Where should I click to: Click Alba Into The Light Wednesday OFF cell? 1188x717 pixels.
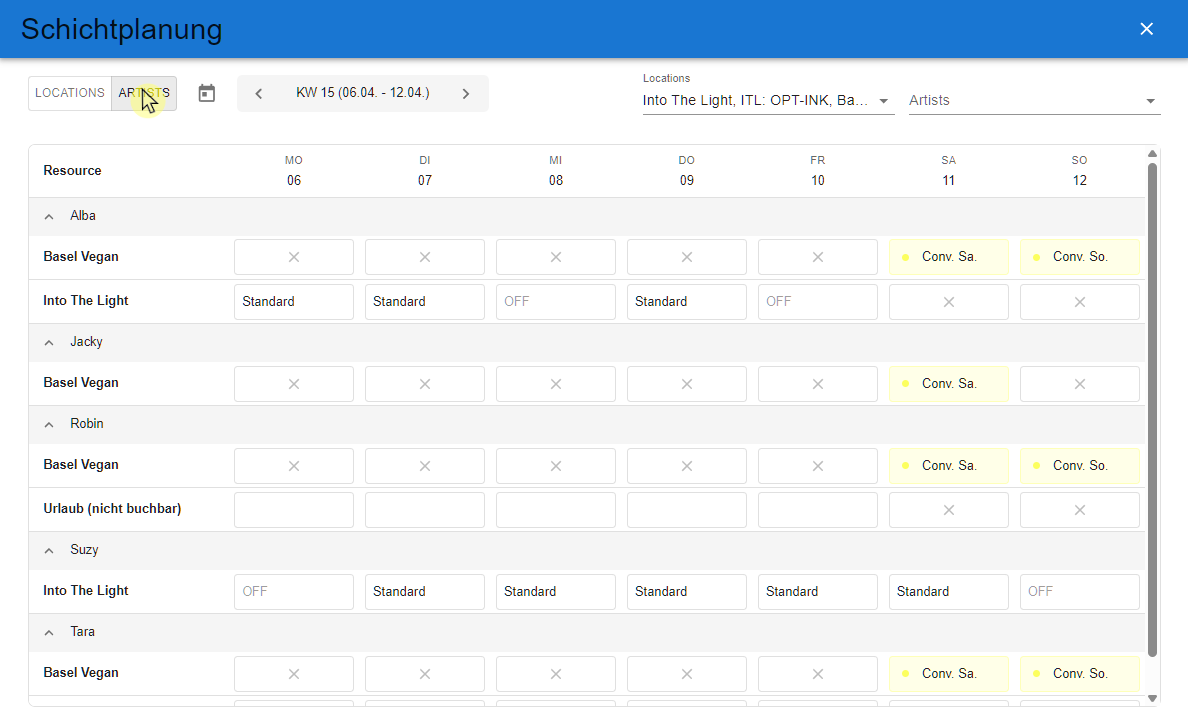556,302
